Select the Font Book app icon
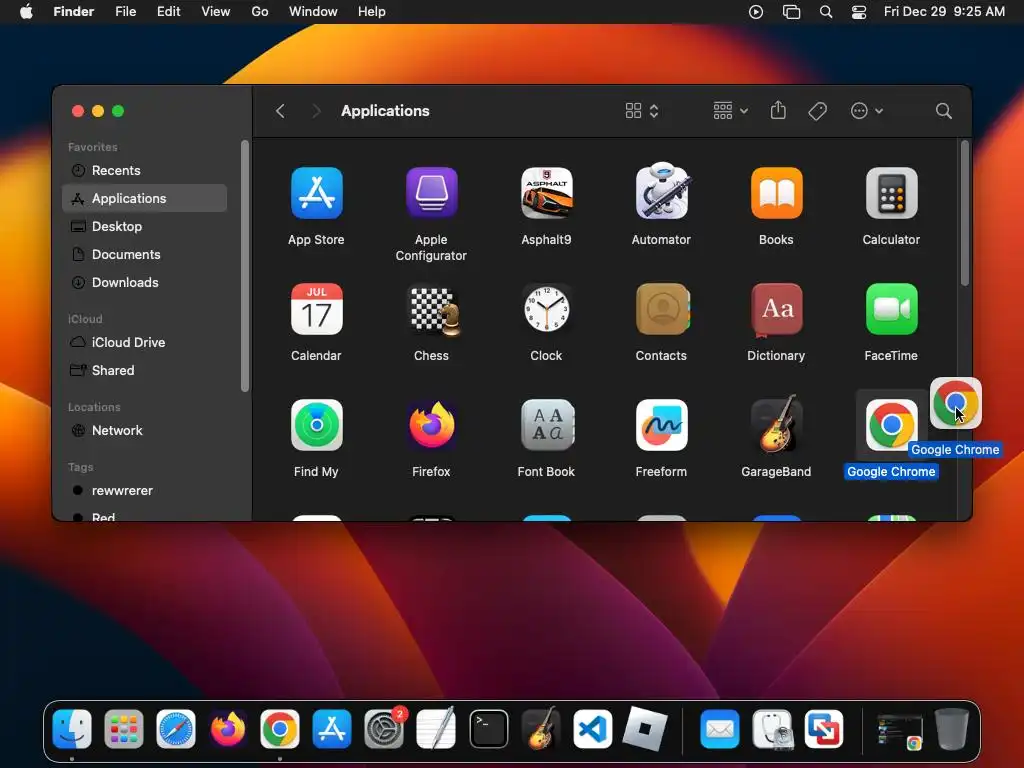Screen dimensions: 1024x768 [547, 425]
